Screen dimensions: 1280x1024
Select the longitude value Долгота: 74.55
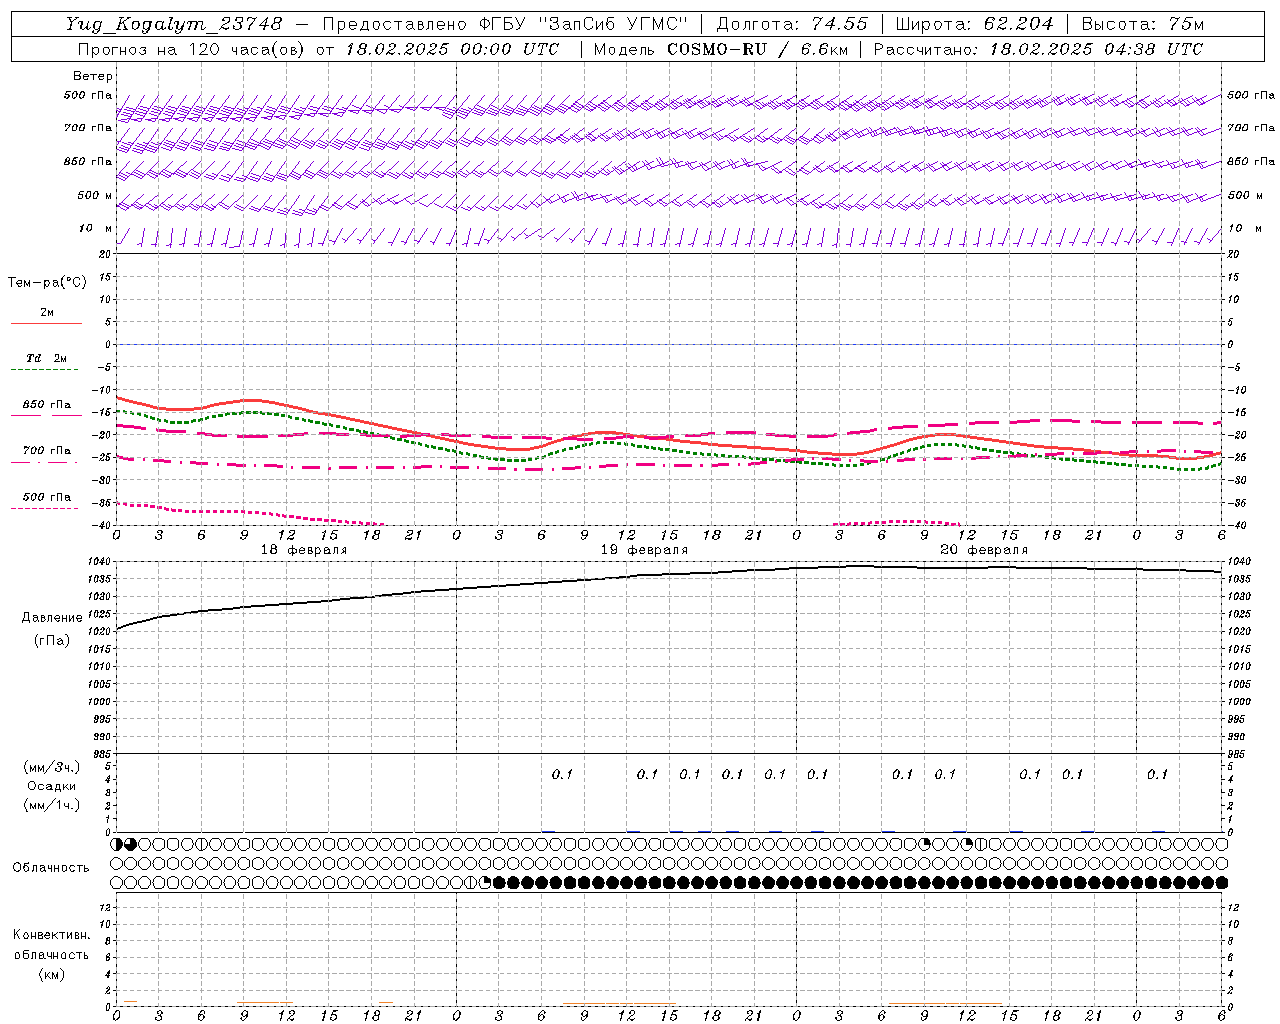coord(792,24)
